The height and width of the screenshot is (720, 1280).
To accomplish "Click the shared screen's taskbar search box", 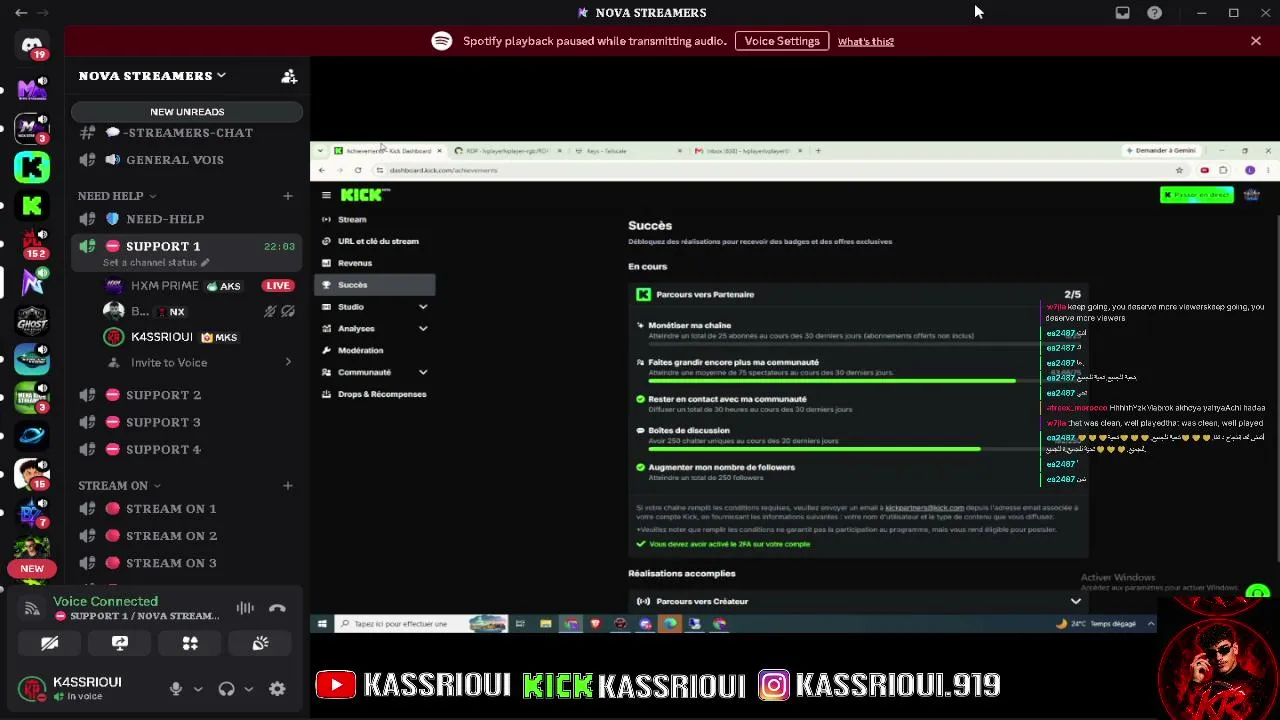I will pos(421,624).
